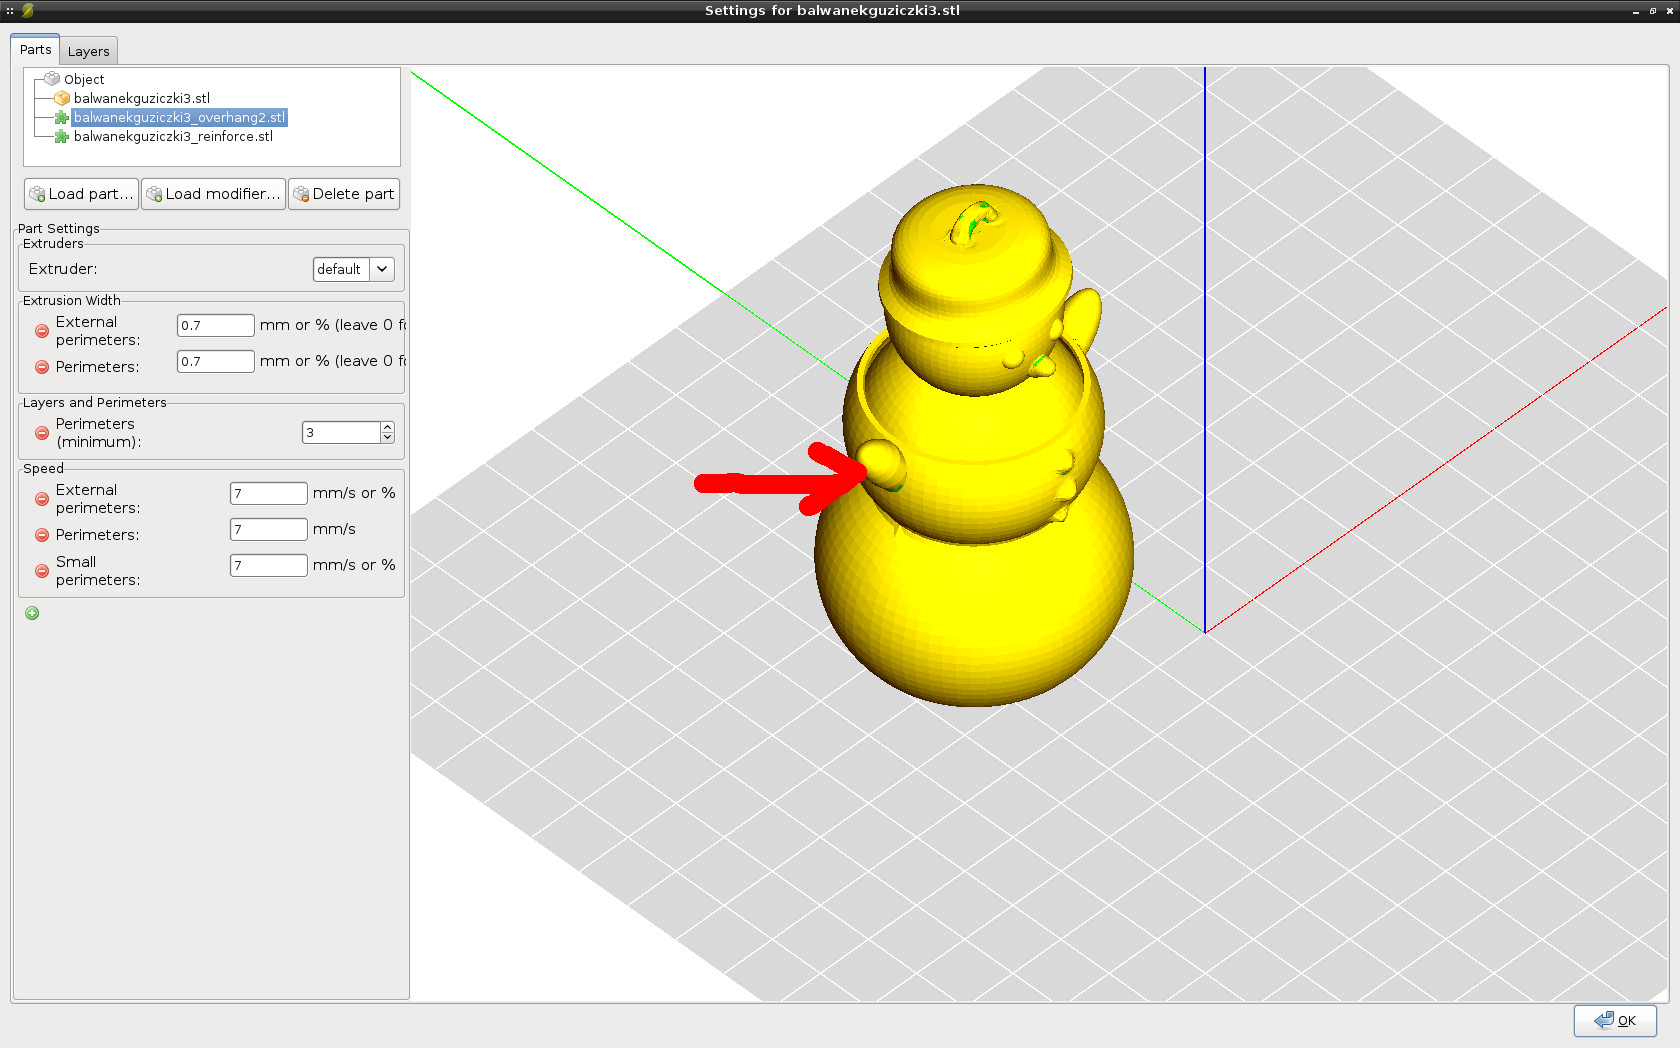
Task: Minimize the Settings window
Action: (1636, 11)
